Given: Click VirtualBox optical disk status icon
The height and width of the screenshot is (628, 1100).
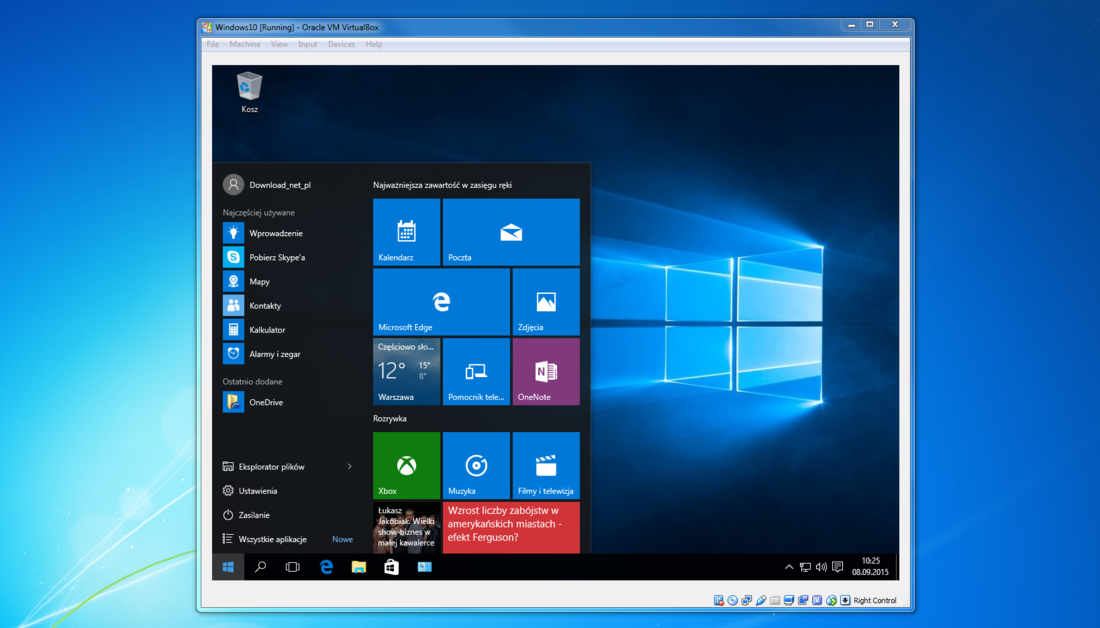Looking at the screenshot, I should pos(732,600).
